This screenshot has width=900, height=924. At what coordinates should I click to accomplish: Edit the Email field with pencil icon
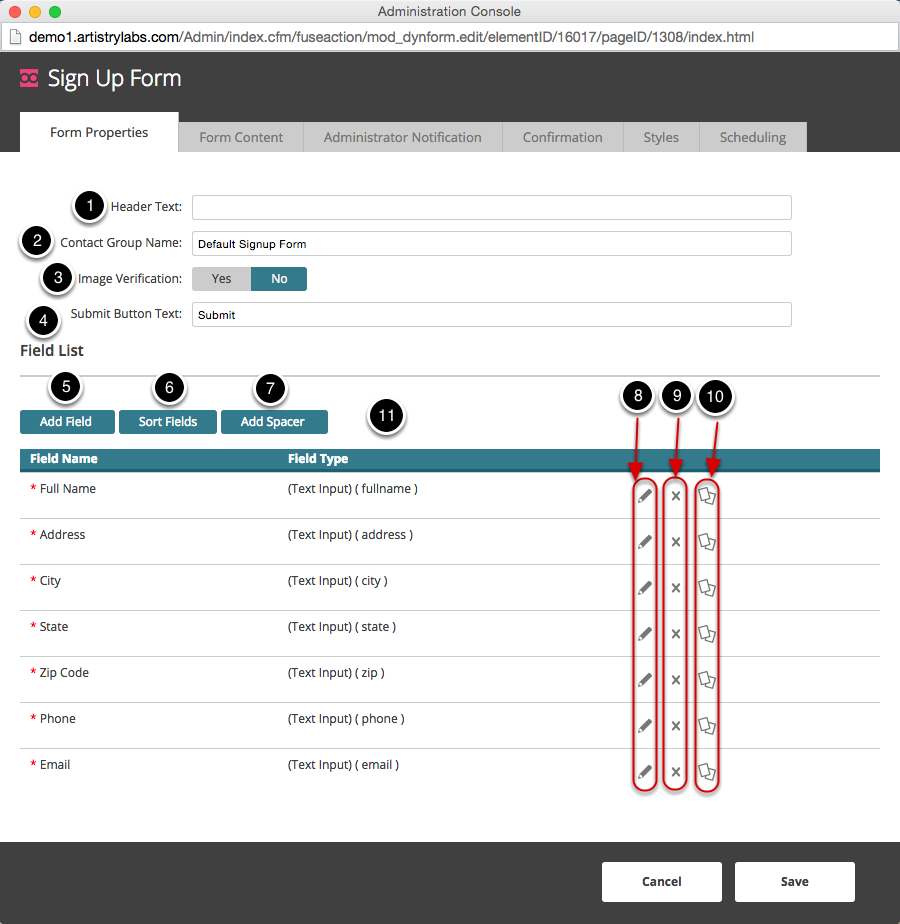click(645, 771)
